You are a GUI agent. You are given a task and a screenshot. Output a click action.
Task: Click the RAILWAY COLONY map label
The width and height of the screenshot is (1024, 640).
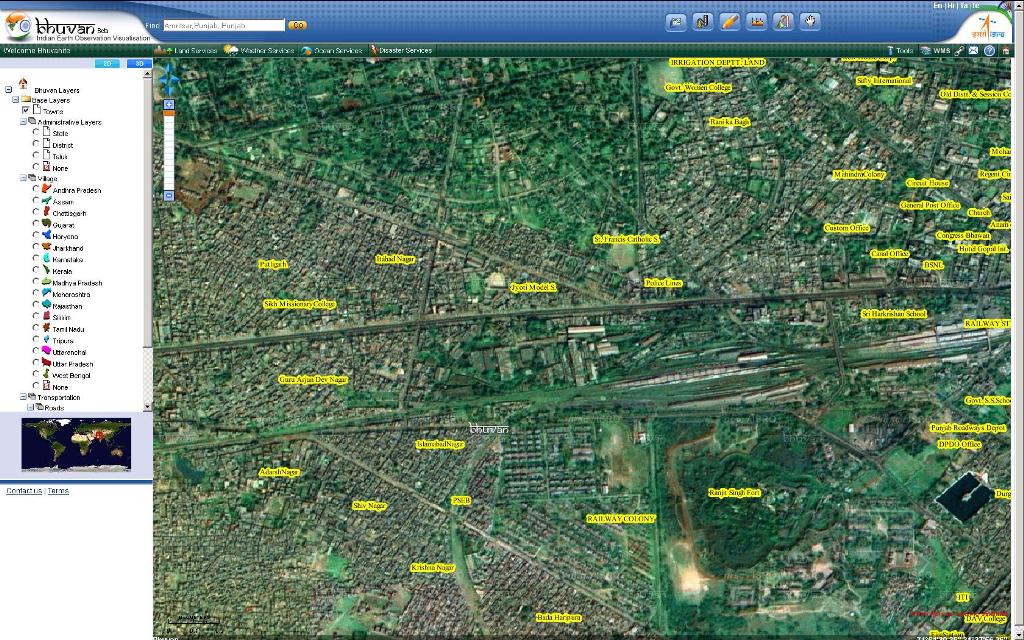coord(620,519)
